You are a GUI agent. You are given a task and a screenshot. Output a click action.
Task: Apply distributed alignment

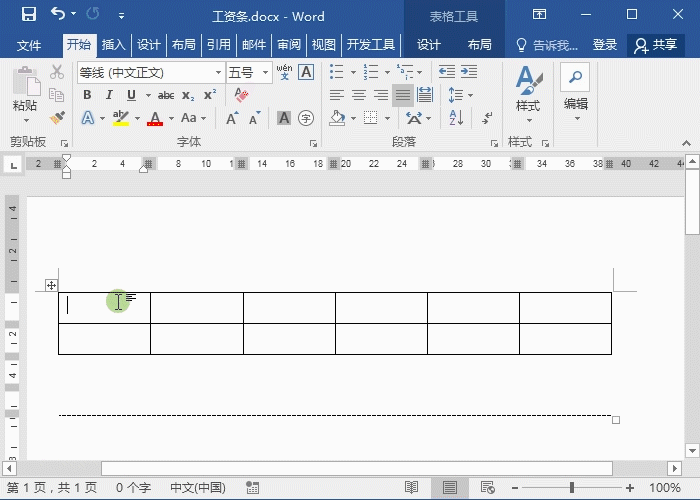425,95
